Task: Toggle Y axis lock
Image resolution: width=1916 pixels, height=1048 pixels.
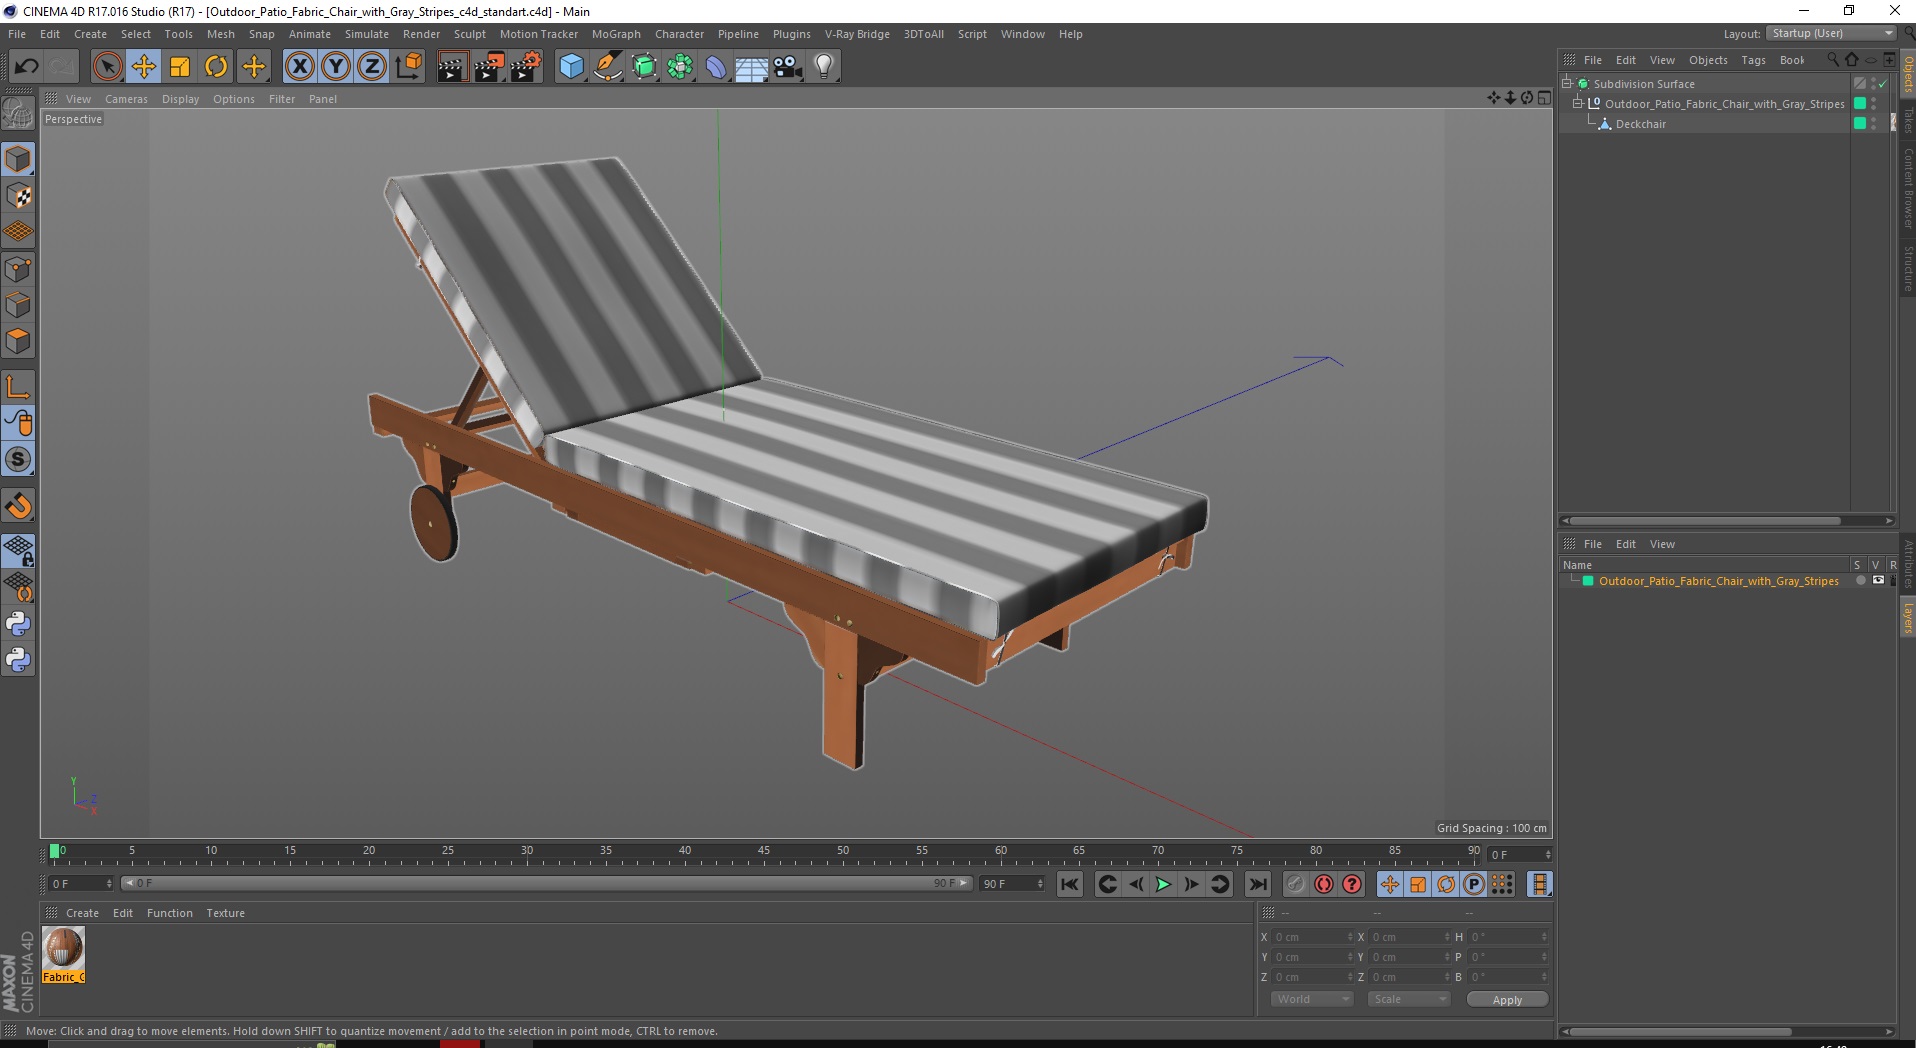Action: [x=336, y=67]
